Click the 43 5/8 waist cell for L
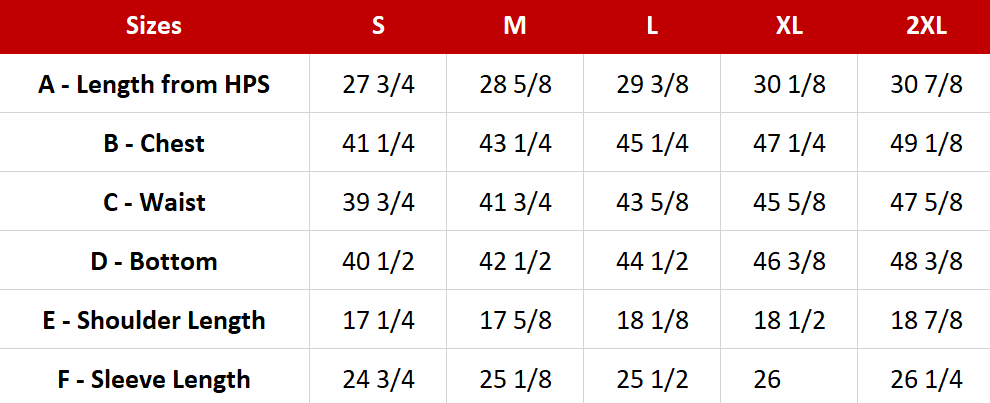 (652, 202)
